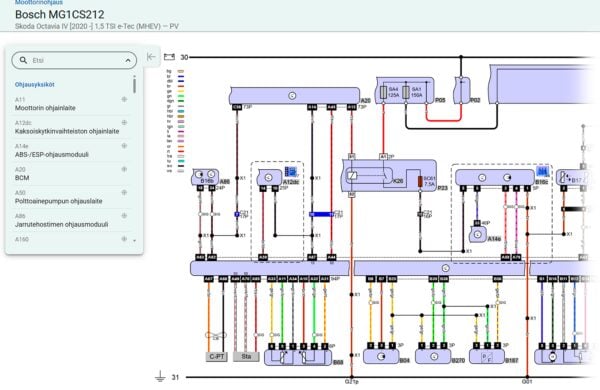600x390 pixels.
Task: Select the K26 relay symbol
Action: 368,176
